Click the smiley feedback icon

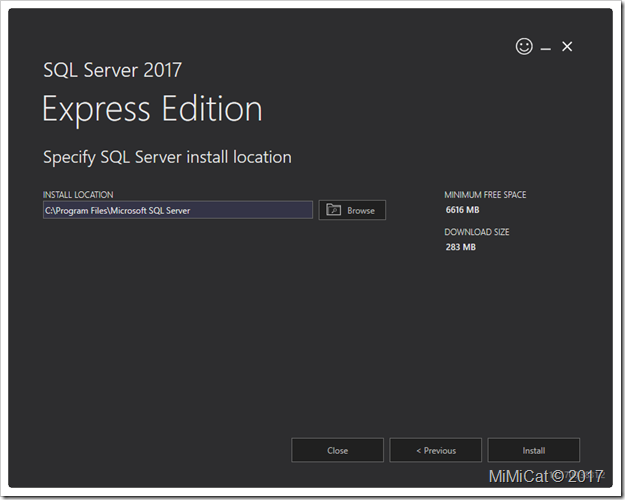[x=524, y=47]
